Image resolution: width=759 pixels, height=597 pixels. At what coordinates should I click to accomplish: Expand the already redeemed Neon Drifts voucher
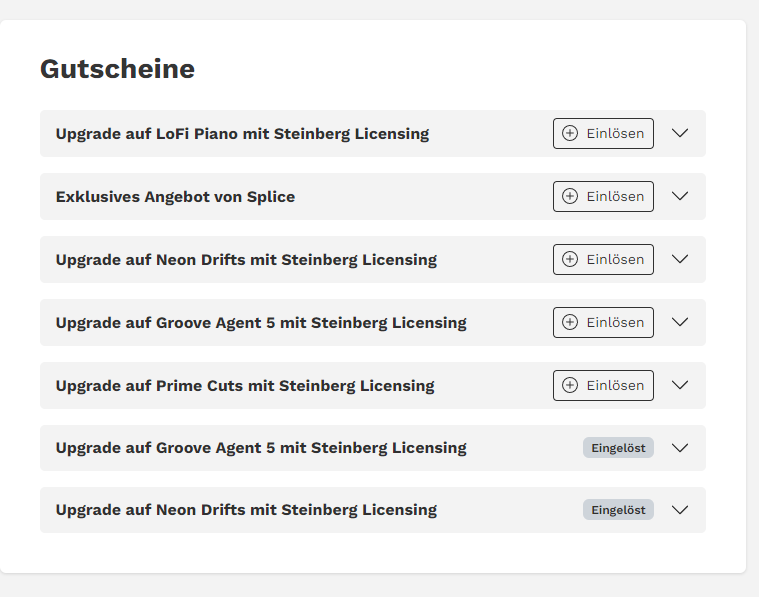click(680, 510)
